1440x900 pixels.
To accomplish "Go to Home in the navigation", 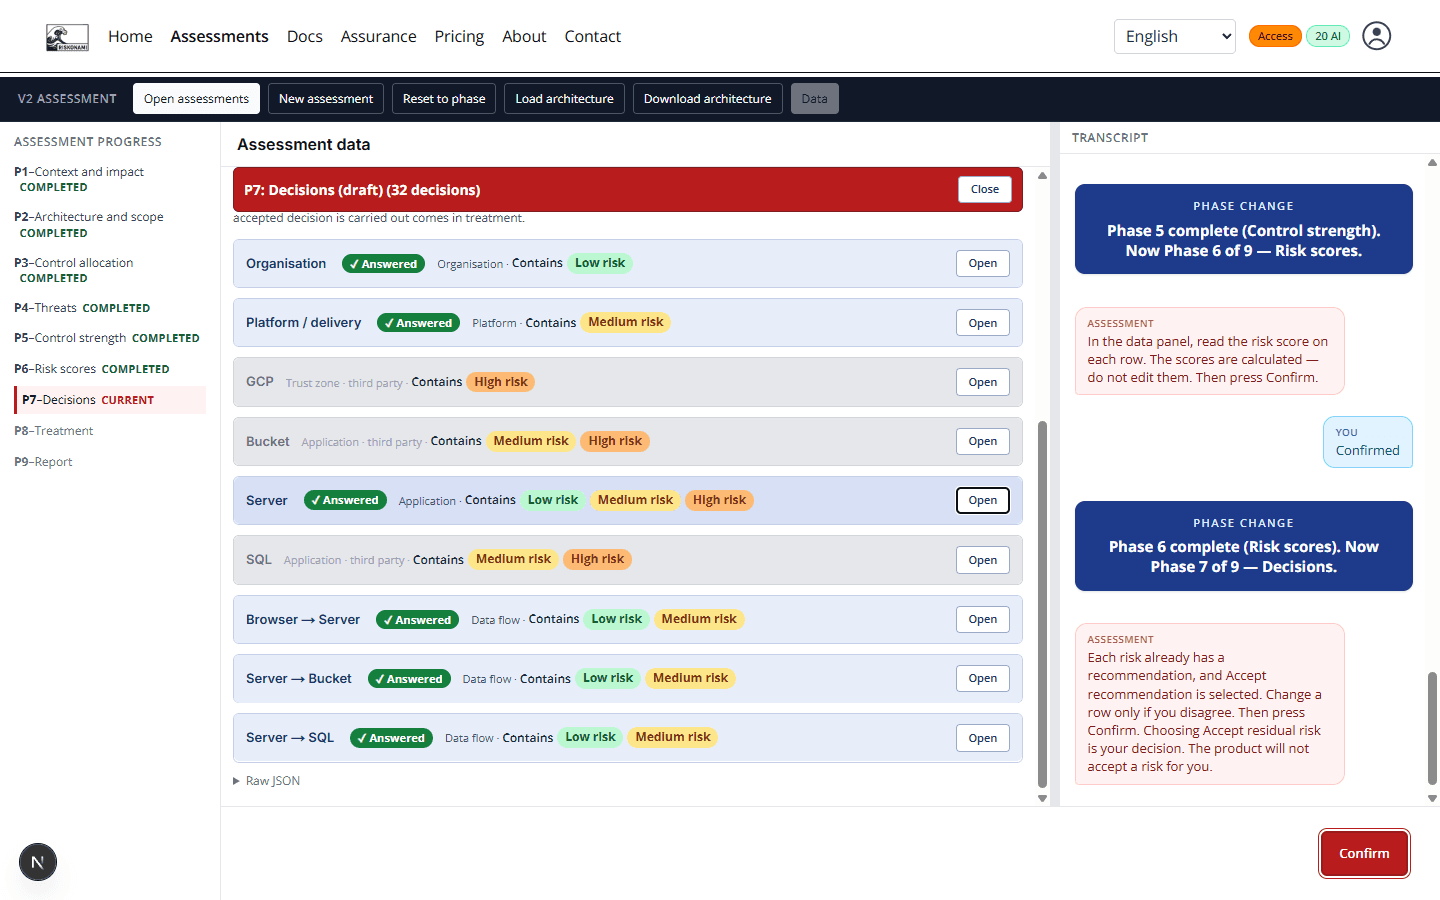I will click(x=130, y=36).
